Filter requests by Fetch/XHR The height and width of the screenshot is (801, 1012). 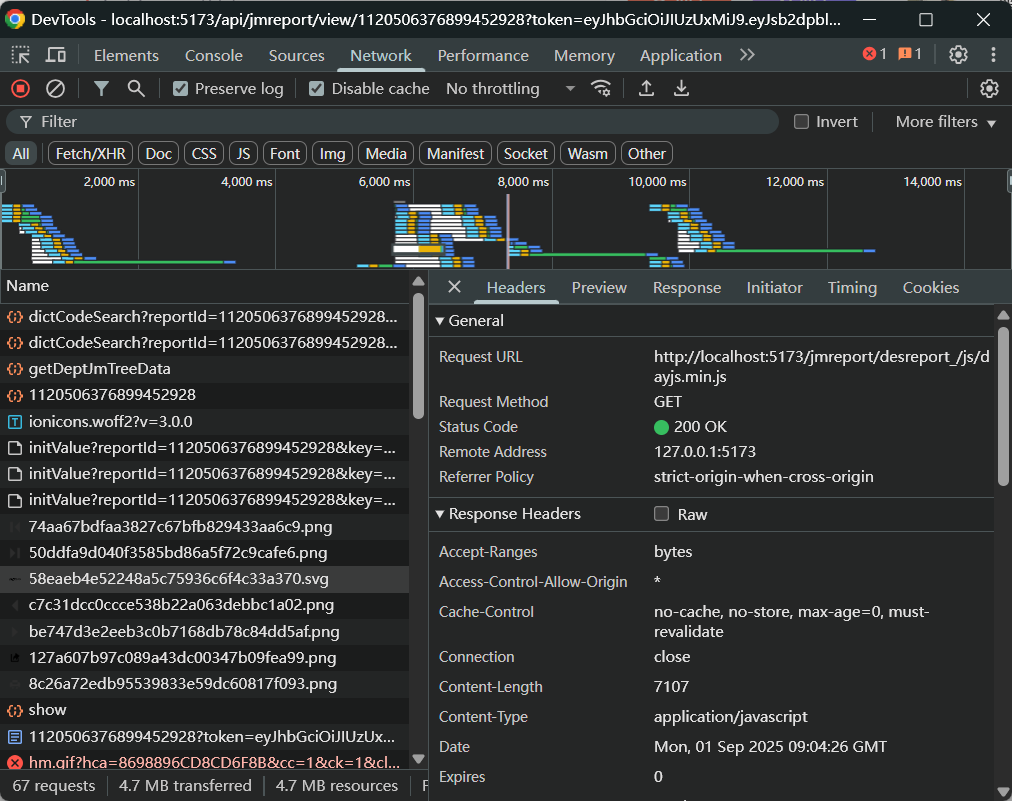coord(90,154)
